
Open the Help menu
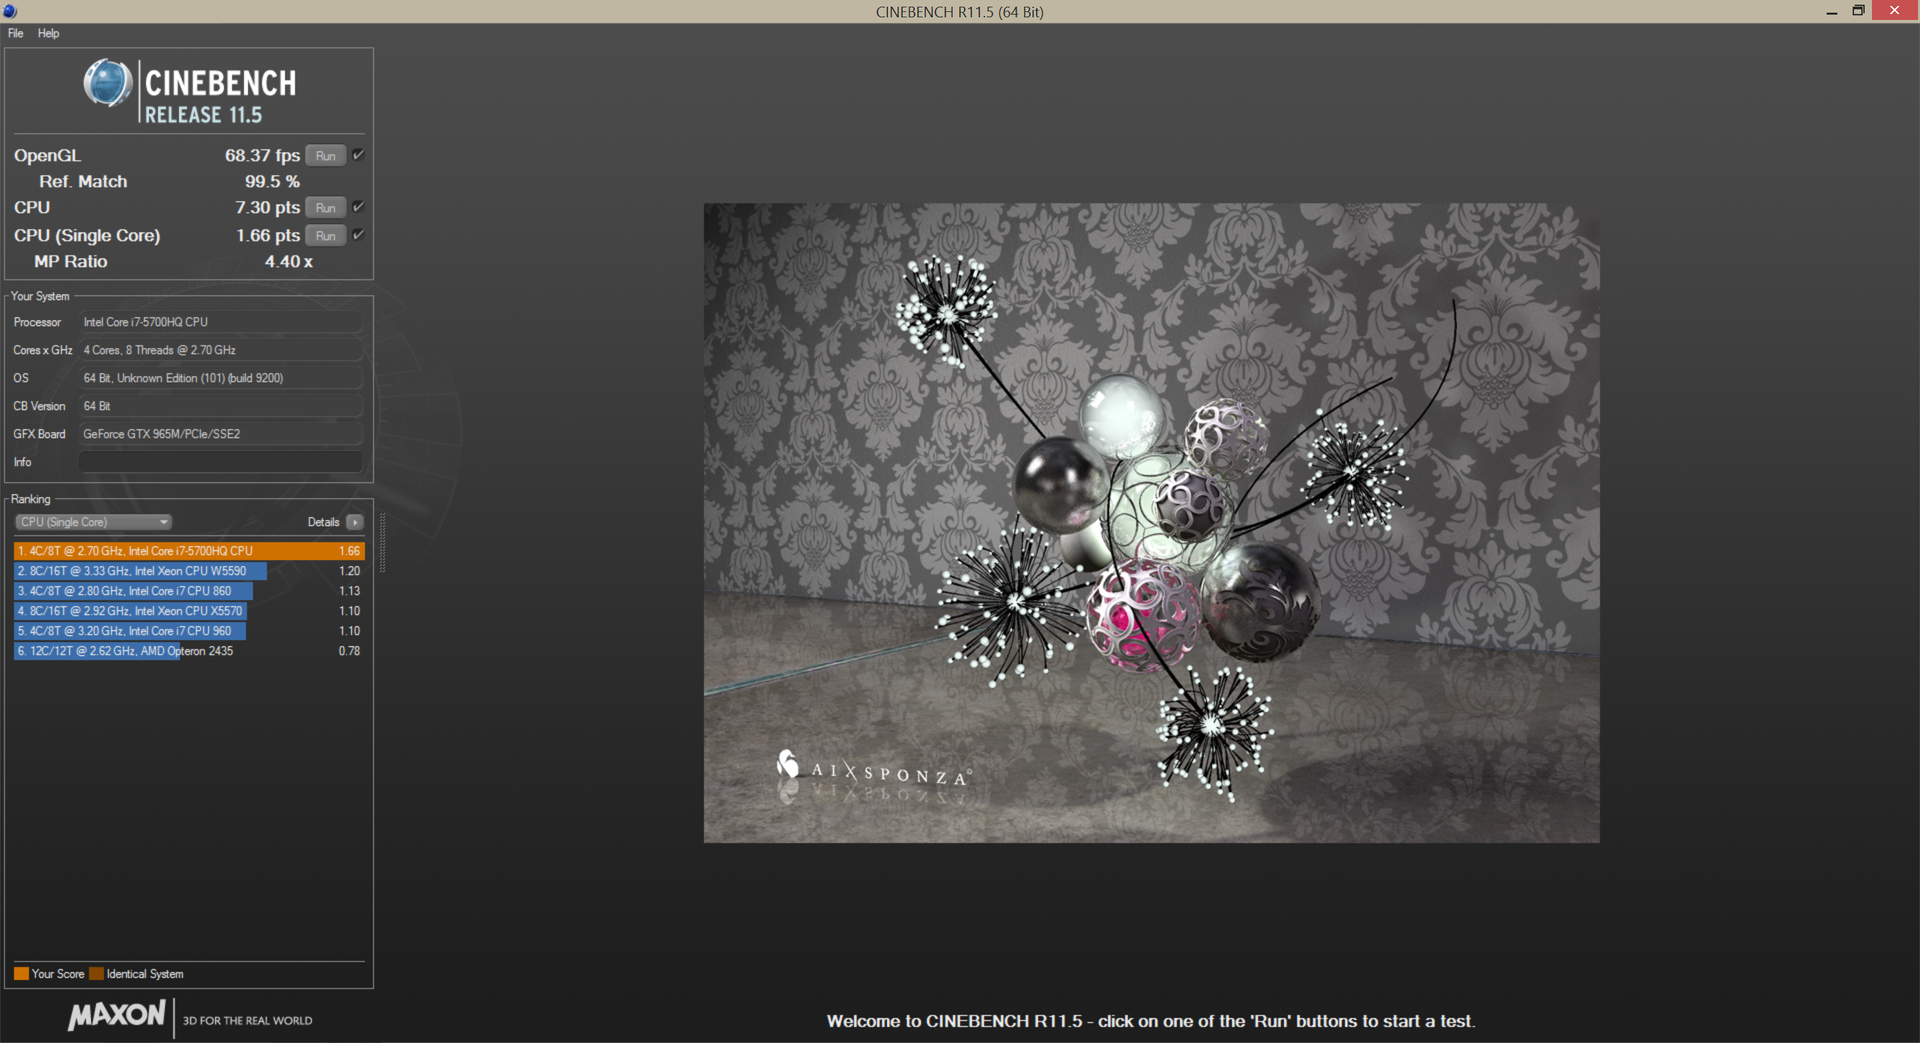tap(48, 33)
